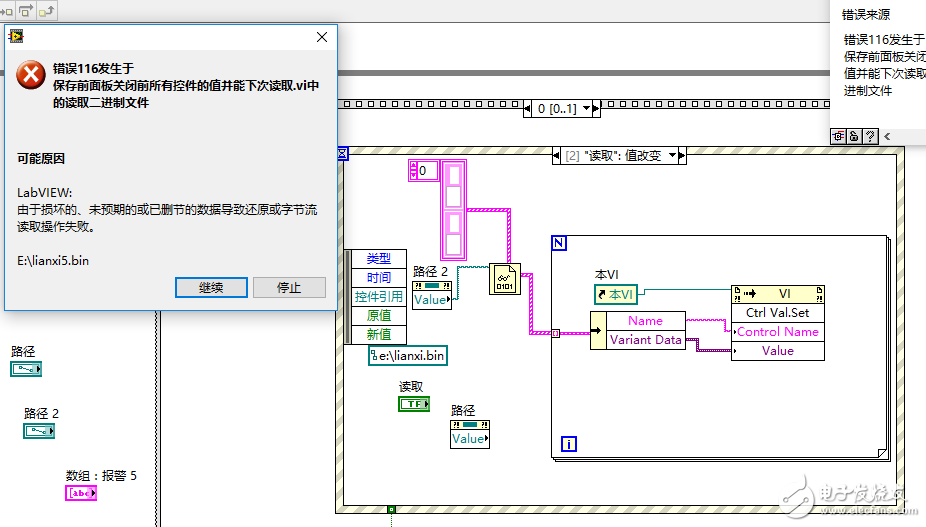
Task: Click the collapse arrow next to help icons
Action: 887,136
